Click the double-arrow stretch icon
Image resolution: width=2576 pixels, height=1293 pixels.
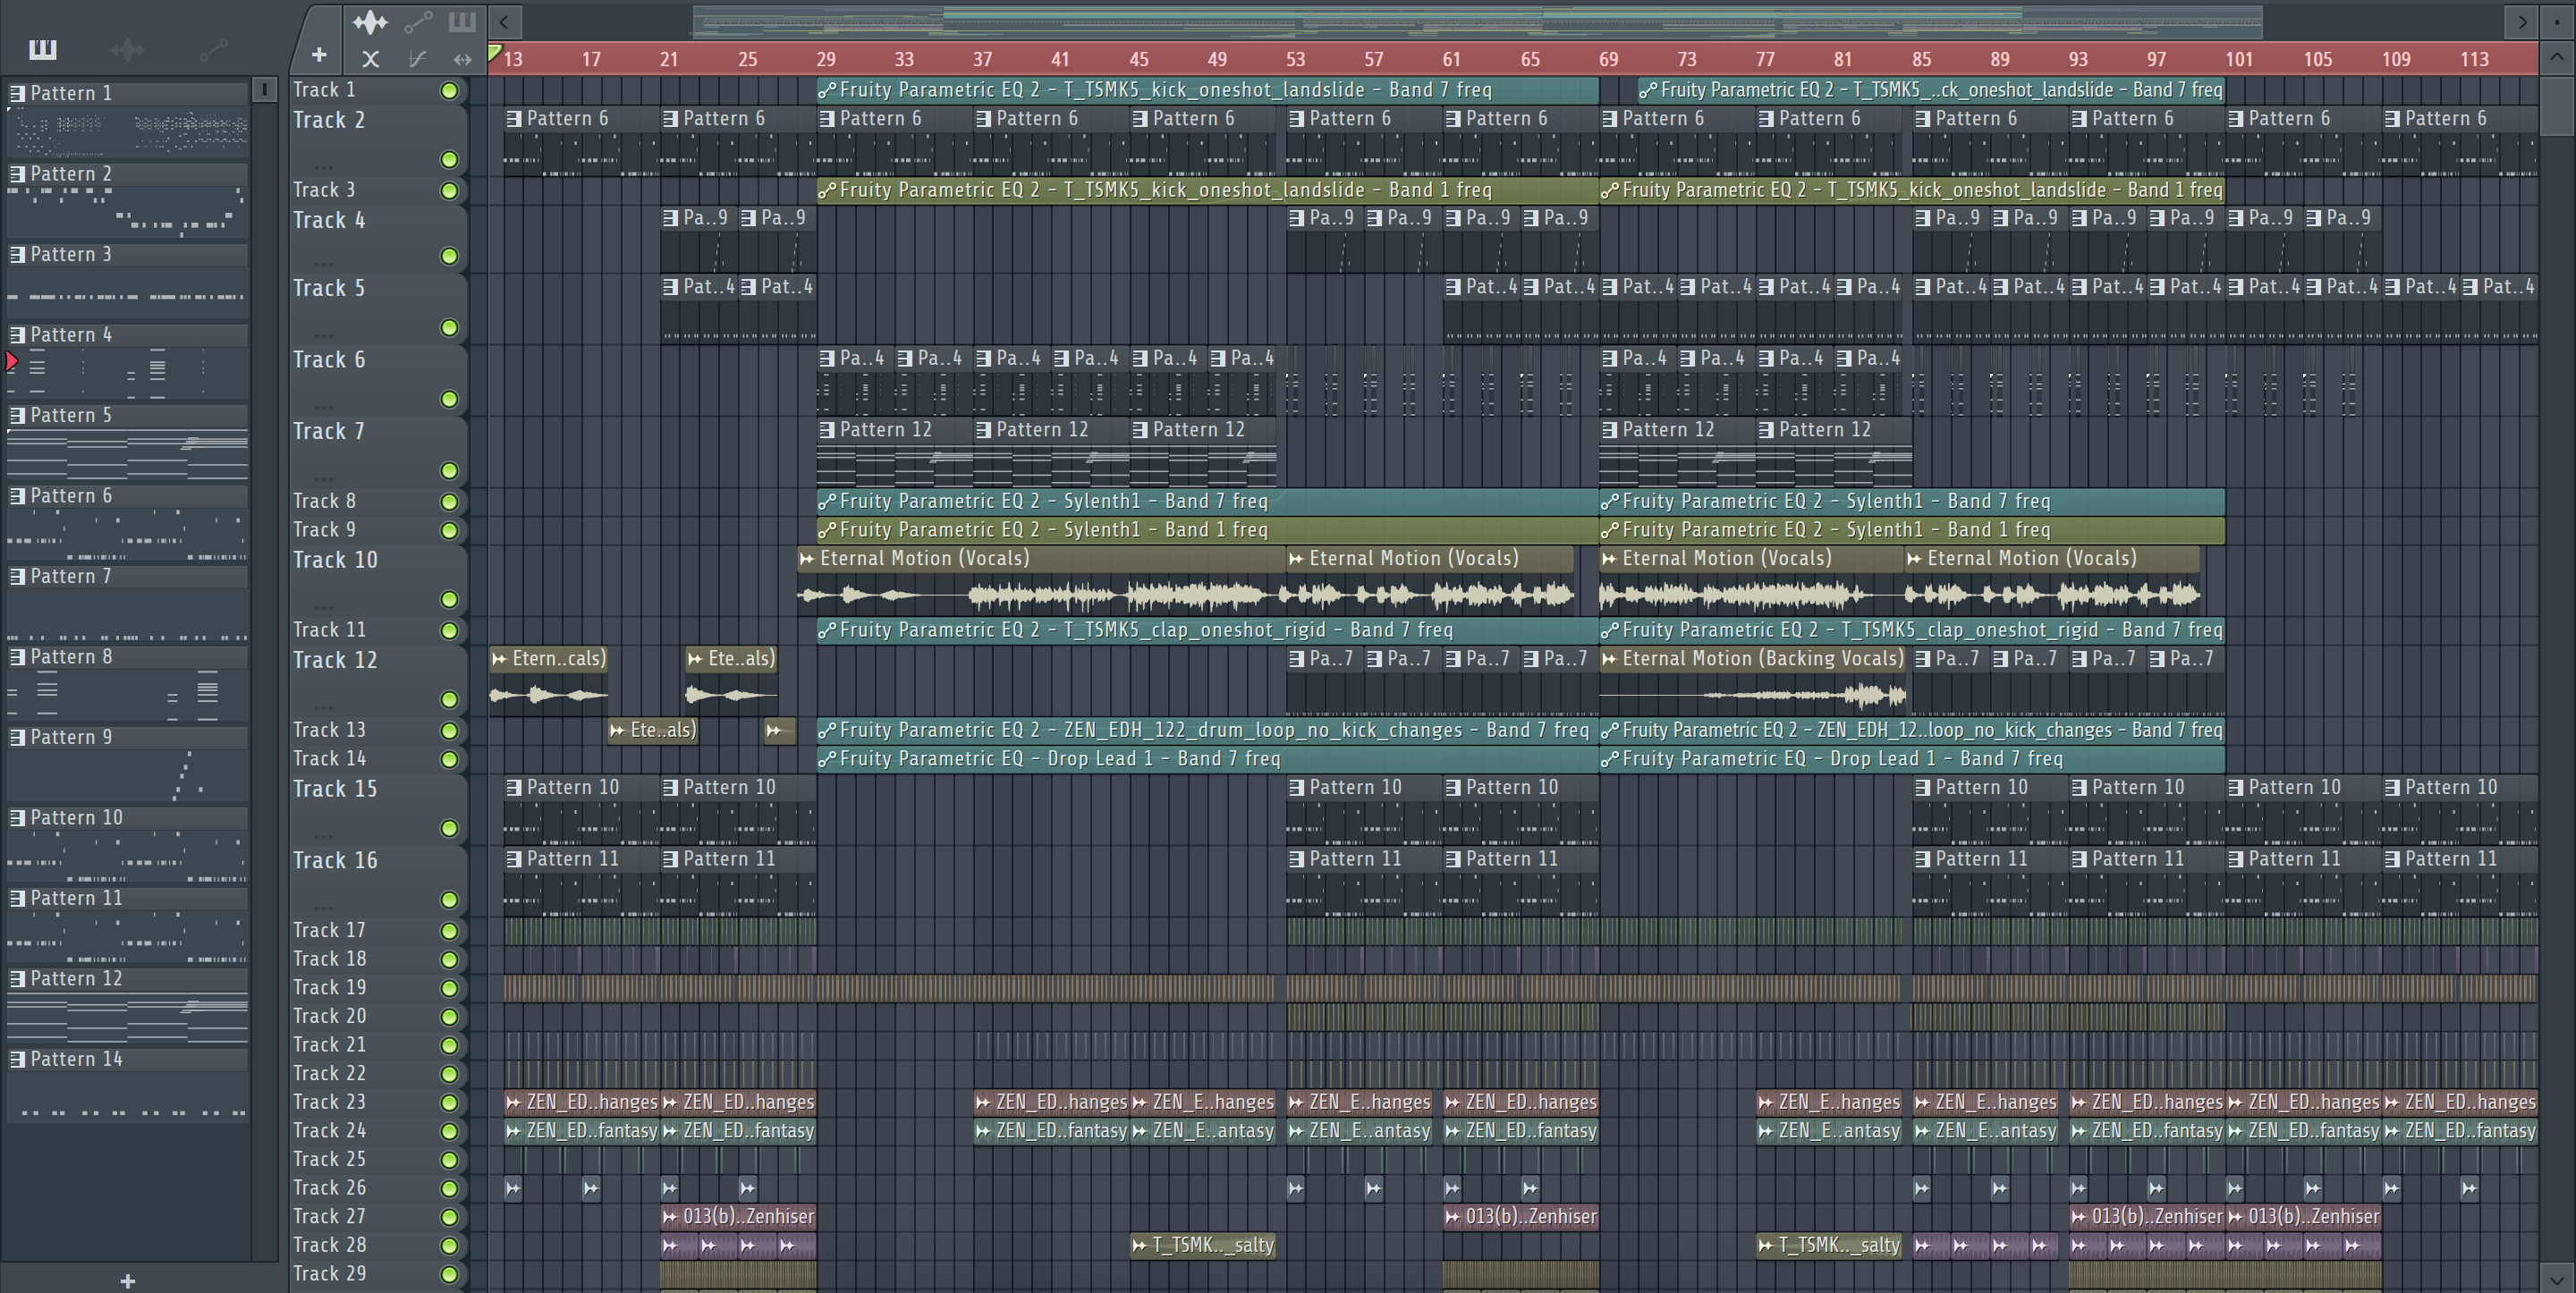pyautogui.click(x=462, y=59)
